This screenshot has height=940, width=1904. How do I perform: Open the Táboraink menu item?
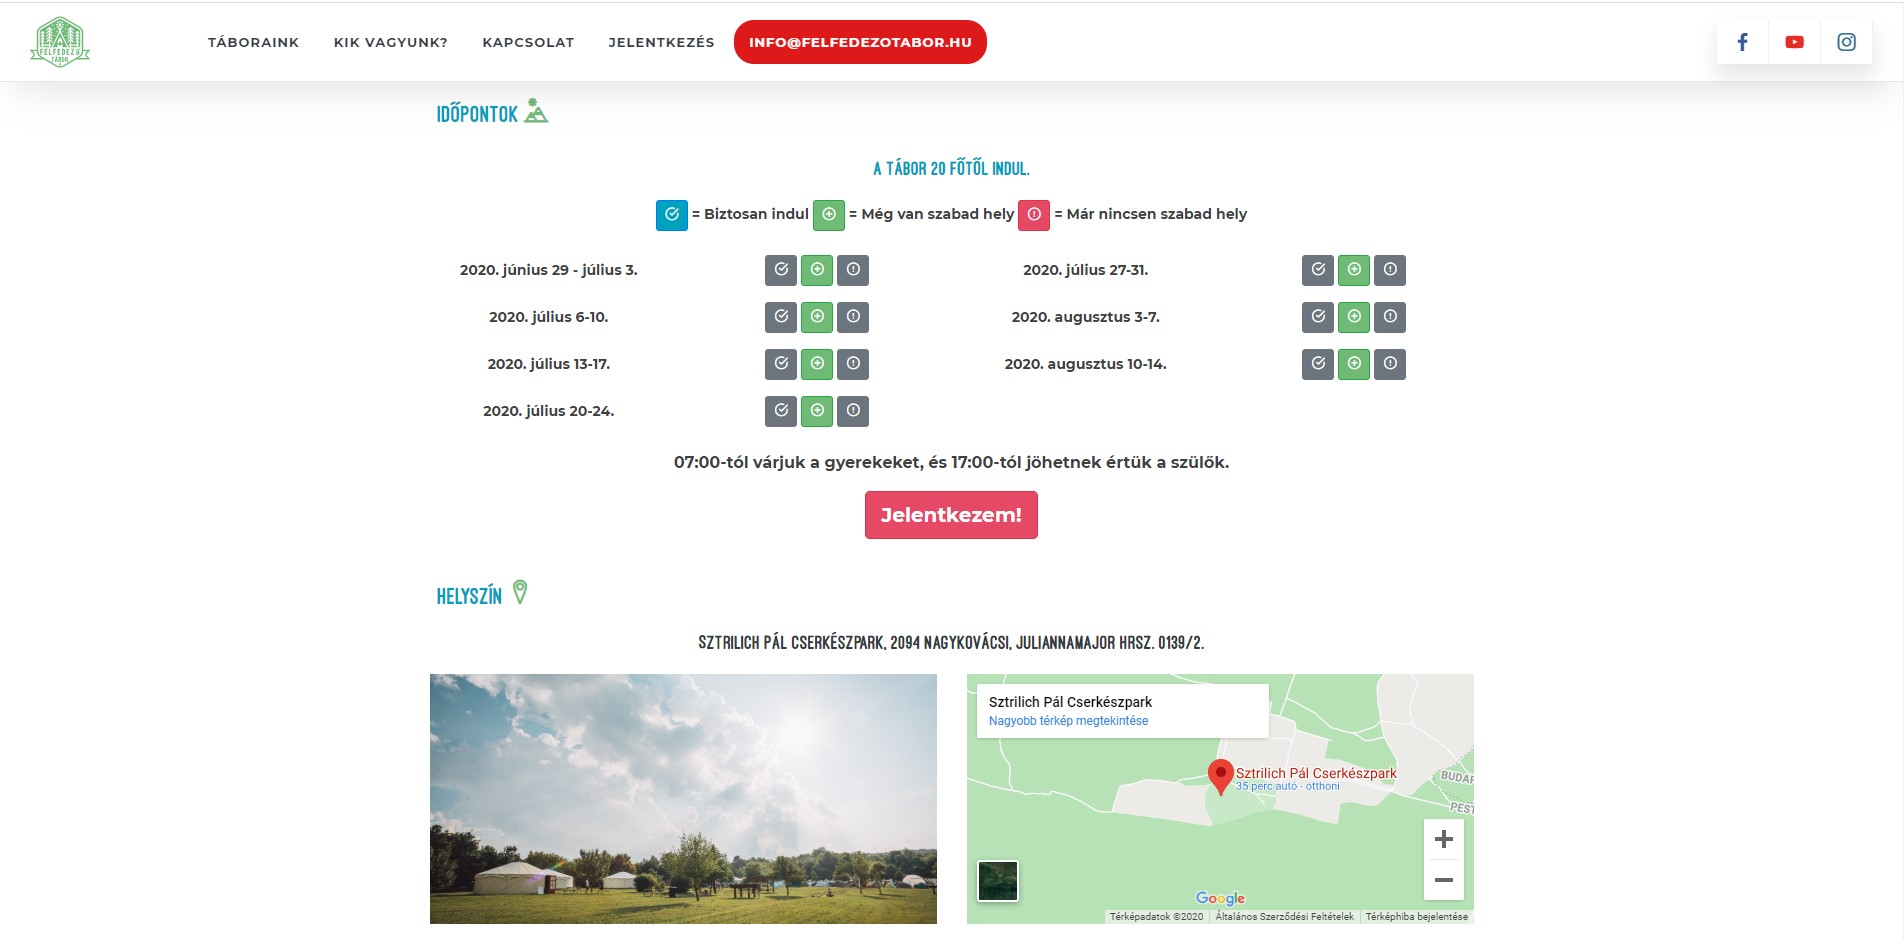[x=253, y=42]
